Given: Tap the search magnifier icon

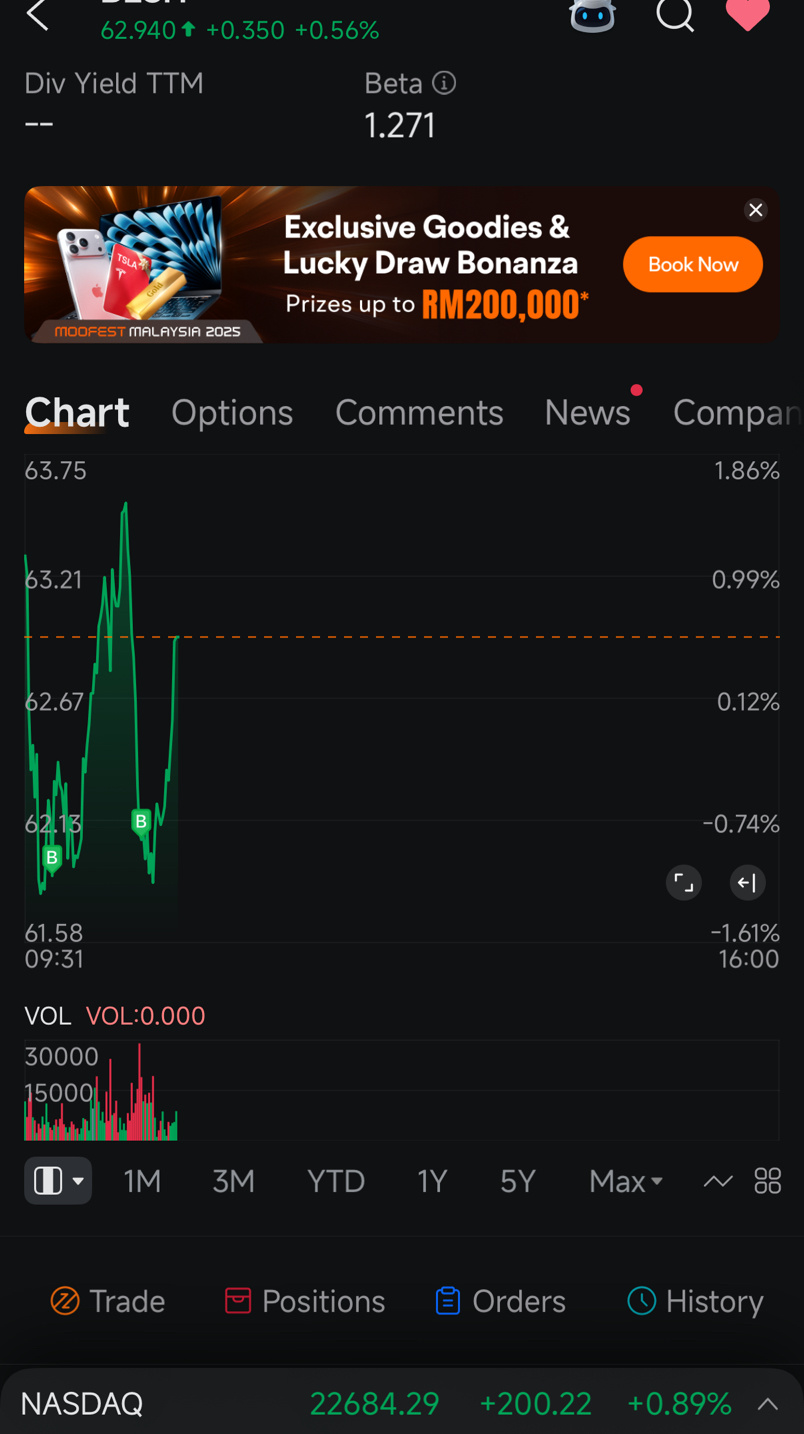Looking at the screenshot, I should (675, 15).
